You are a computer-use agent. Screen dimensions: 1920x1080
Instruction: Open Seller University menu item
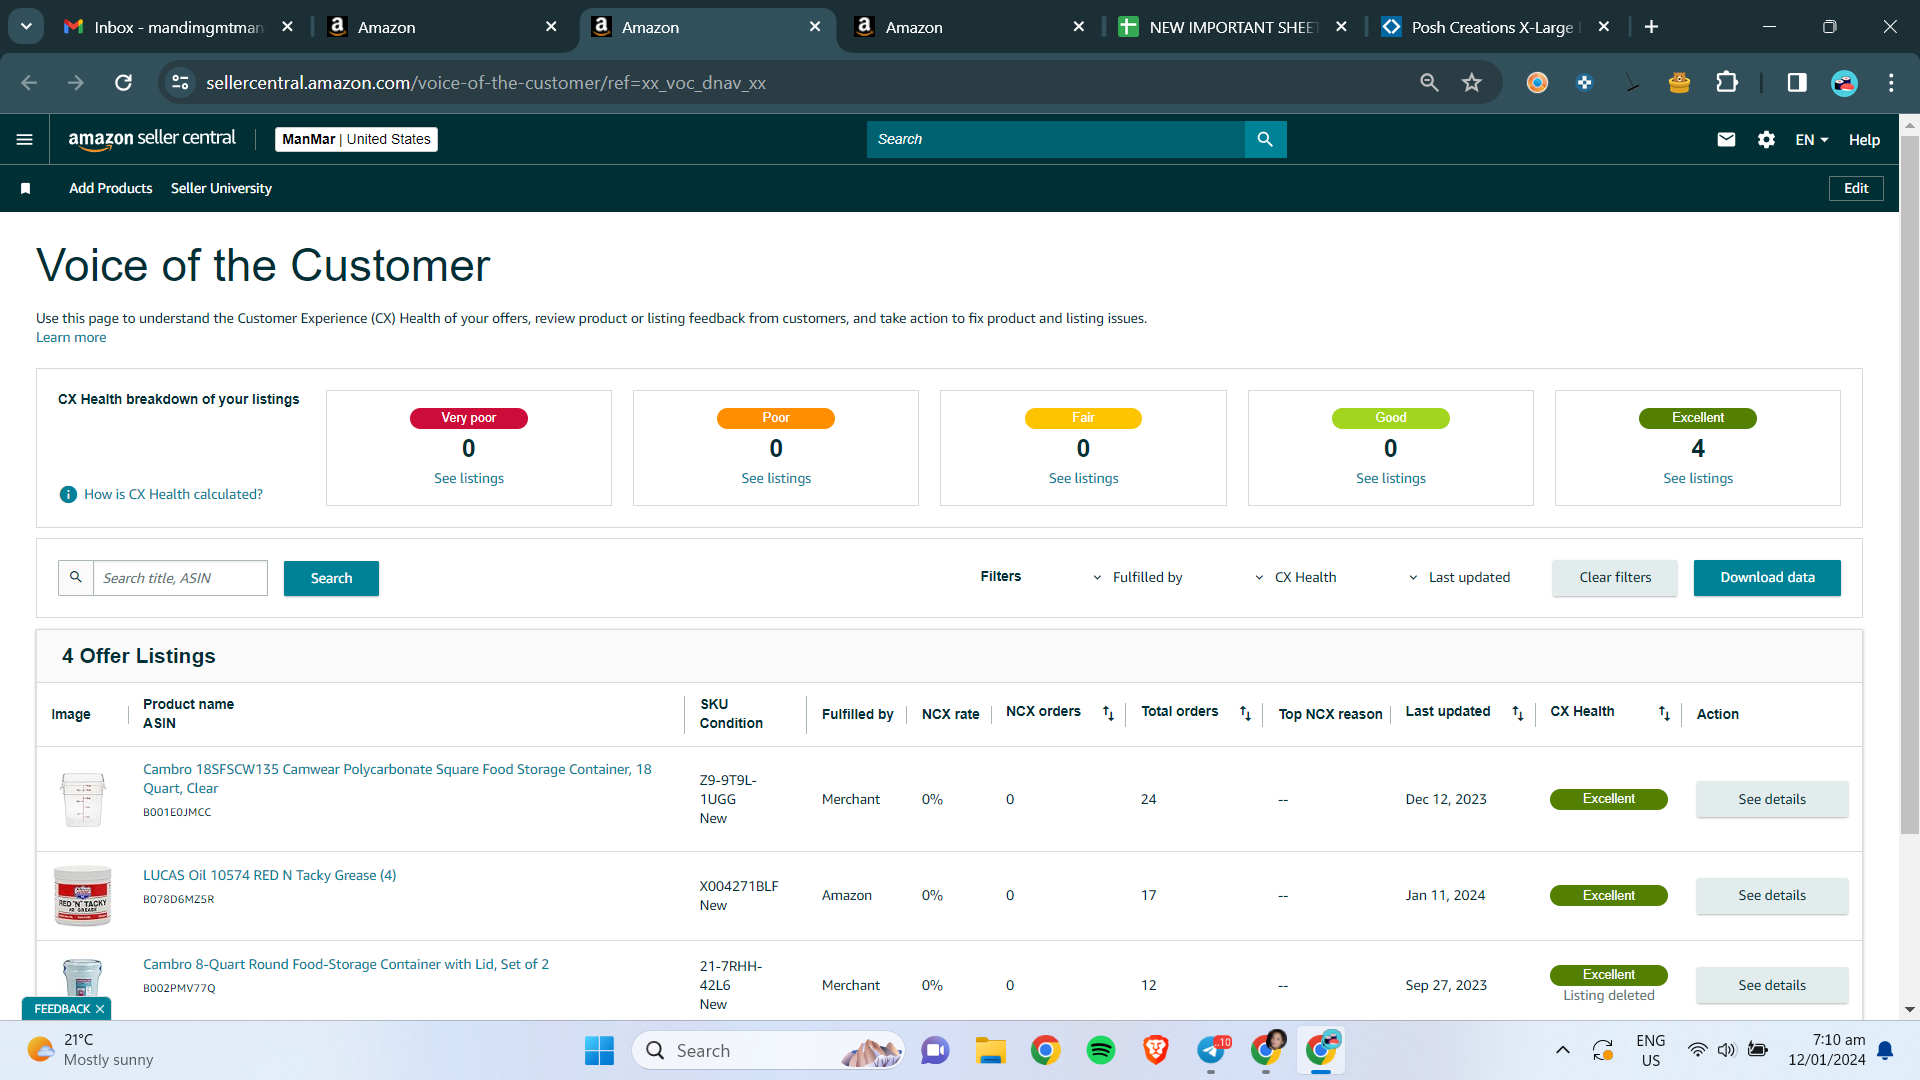point(221,188)
